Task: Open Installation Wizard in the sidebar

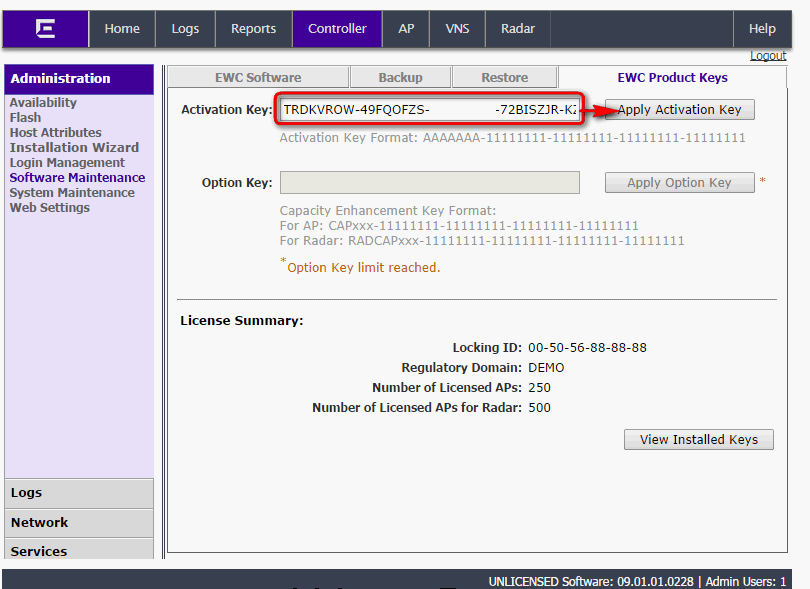Action: 74,147
